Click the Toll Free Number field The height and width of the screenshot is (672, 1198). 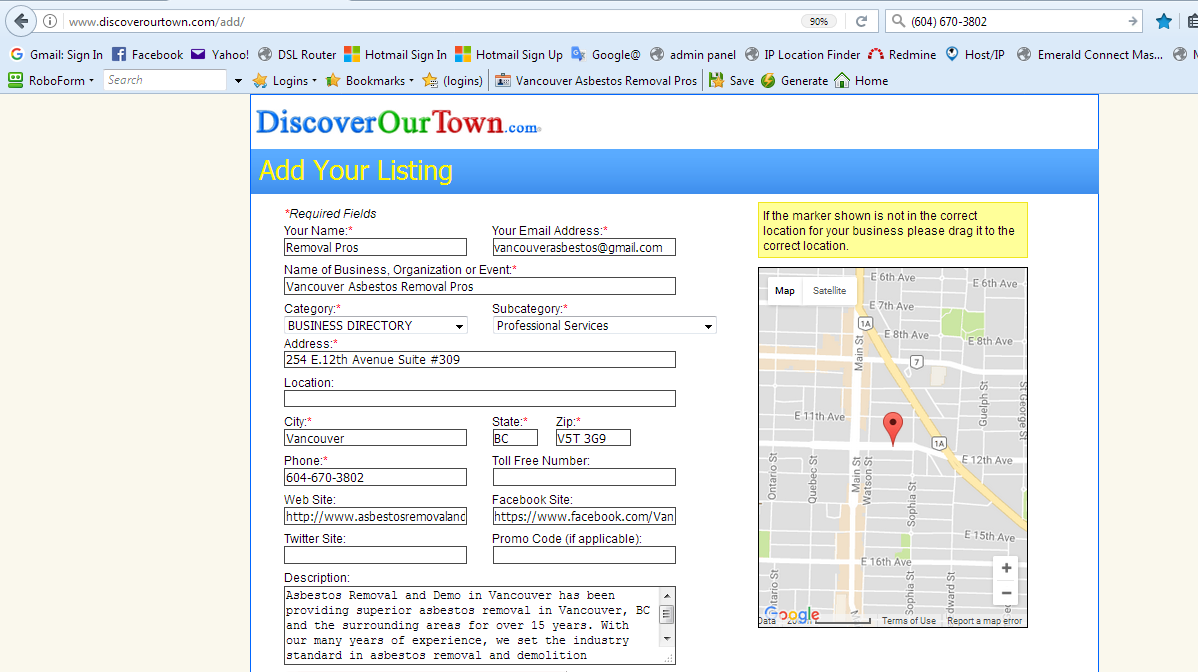click(584, 477)
